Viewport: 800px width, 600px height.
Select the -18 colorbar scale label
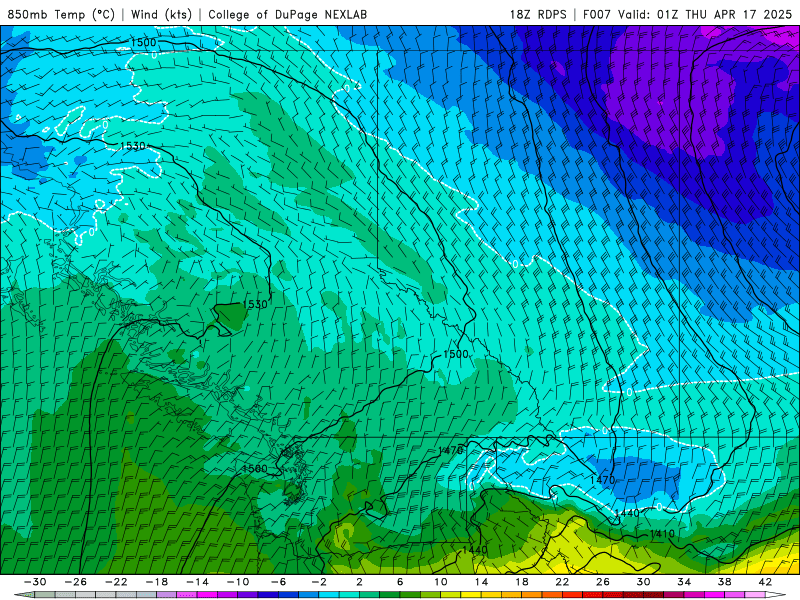pyautogui.click(x=157, y=582)
